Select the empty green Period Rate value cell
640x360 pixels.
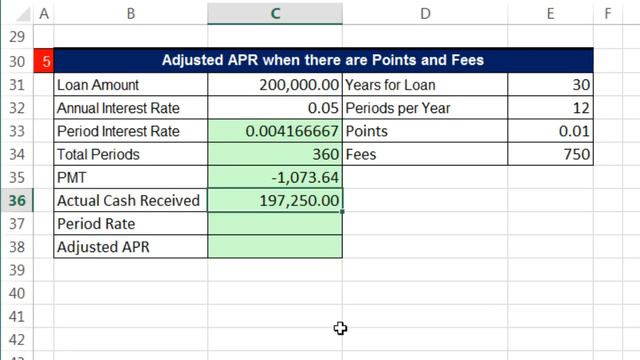pyautogui.click(x=275, y=224)
